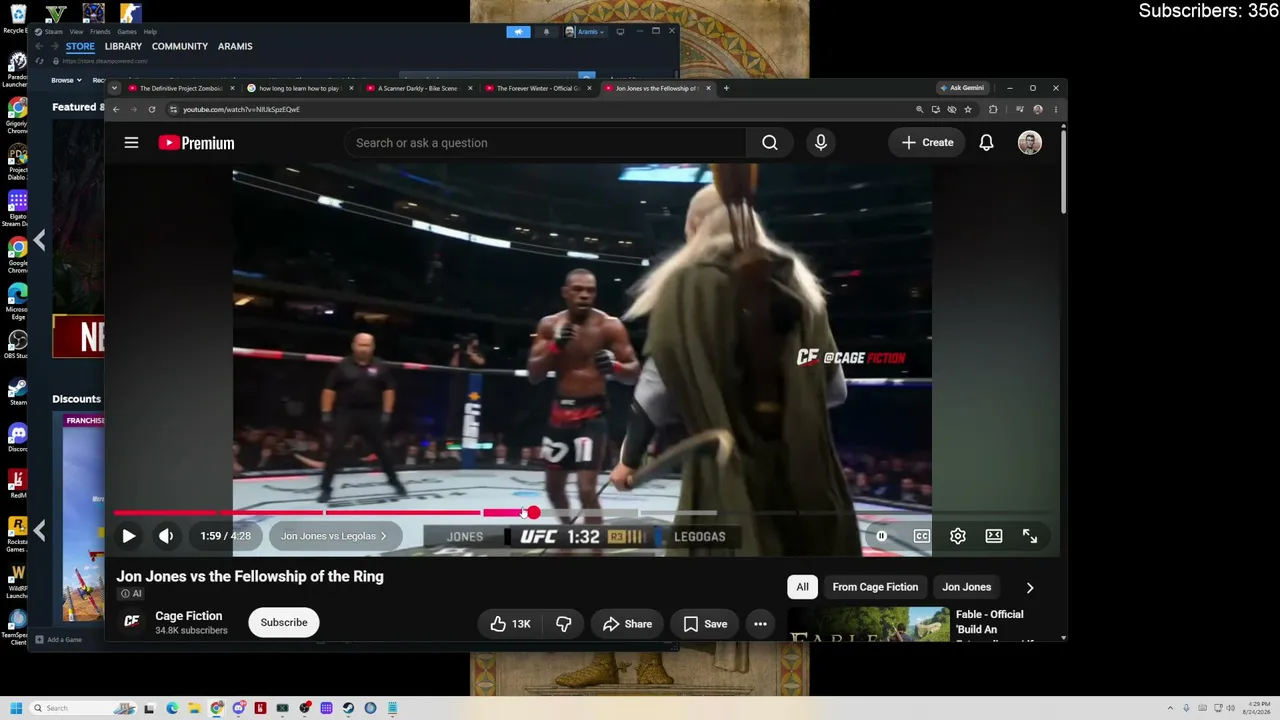
Task: Open the OBS Studio desktop shortcut
Action: click(x=17, y=344)
